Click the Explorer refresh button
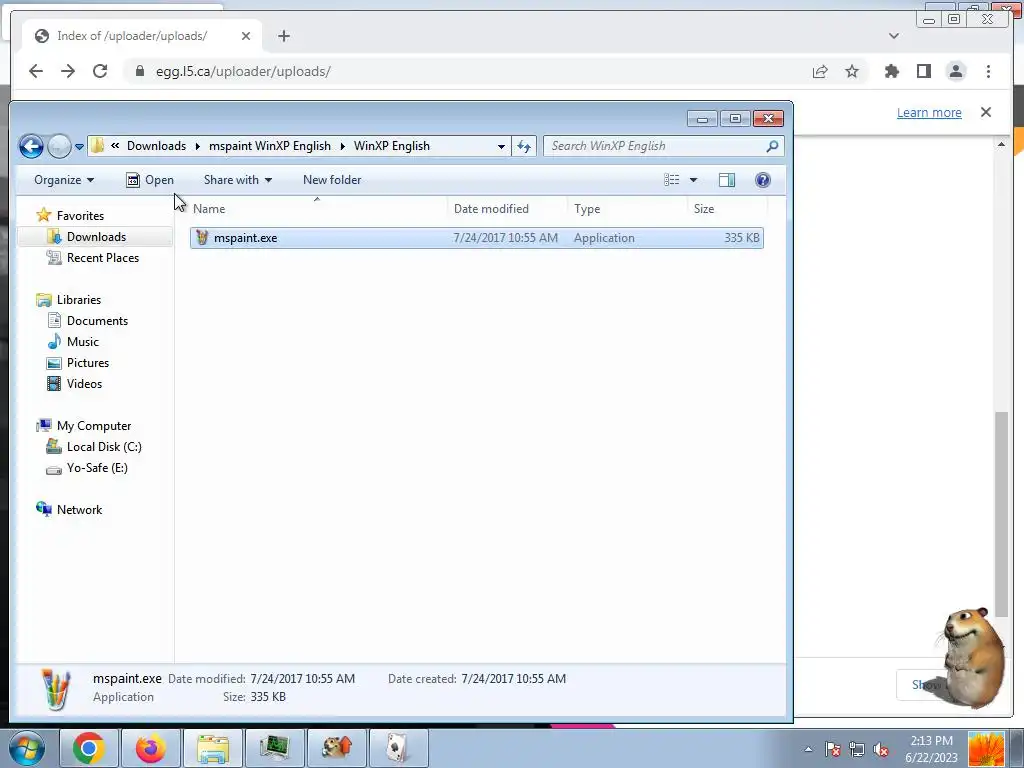 524,146
